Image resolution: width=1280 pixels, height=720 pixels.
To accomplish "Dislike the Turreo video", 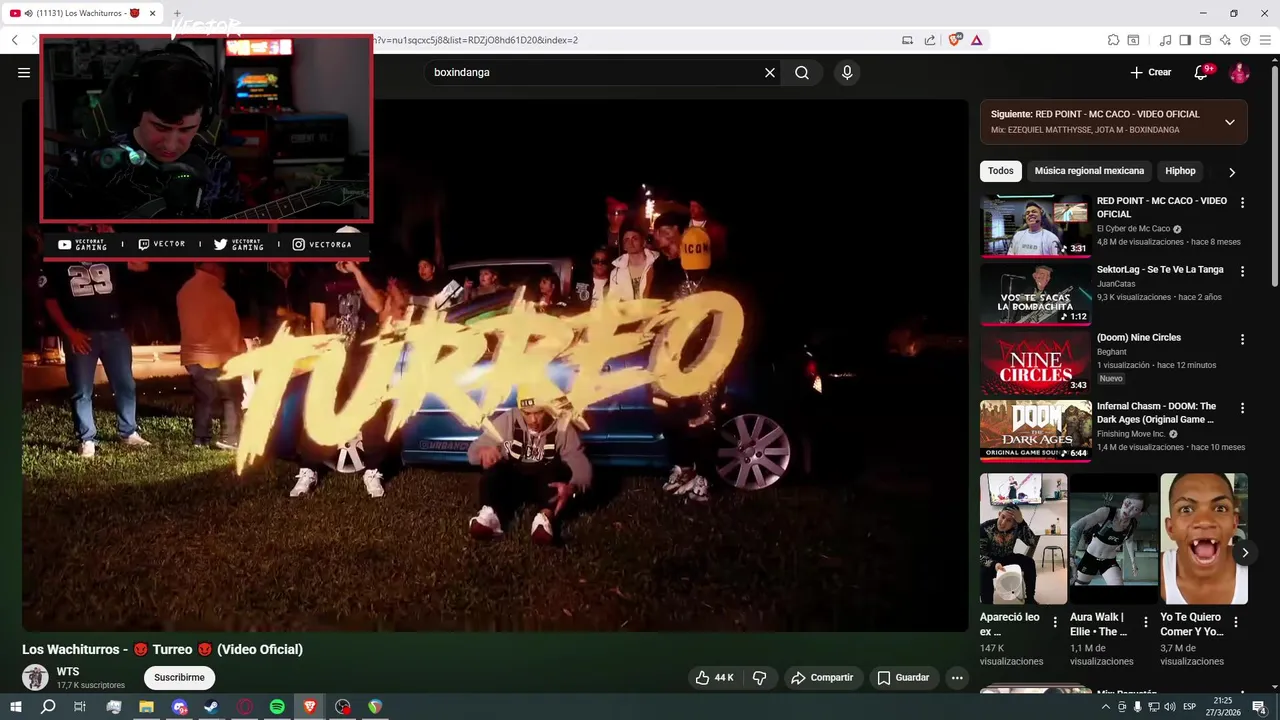I will point(760,677).
